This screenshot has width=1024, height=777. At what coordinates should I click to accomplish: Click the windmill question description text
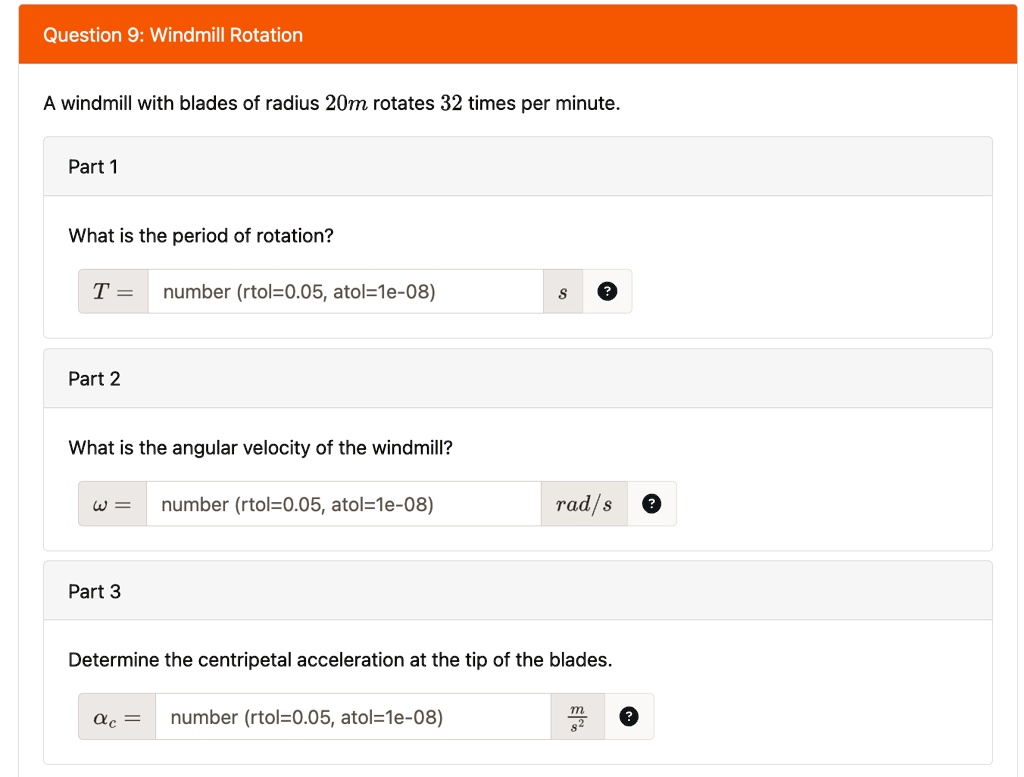(330, 102)
